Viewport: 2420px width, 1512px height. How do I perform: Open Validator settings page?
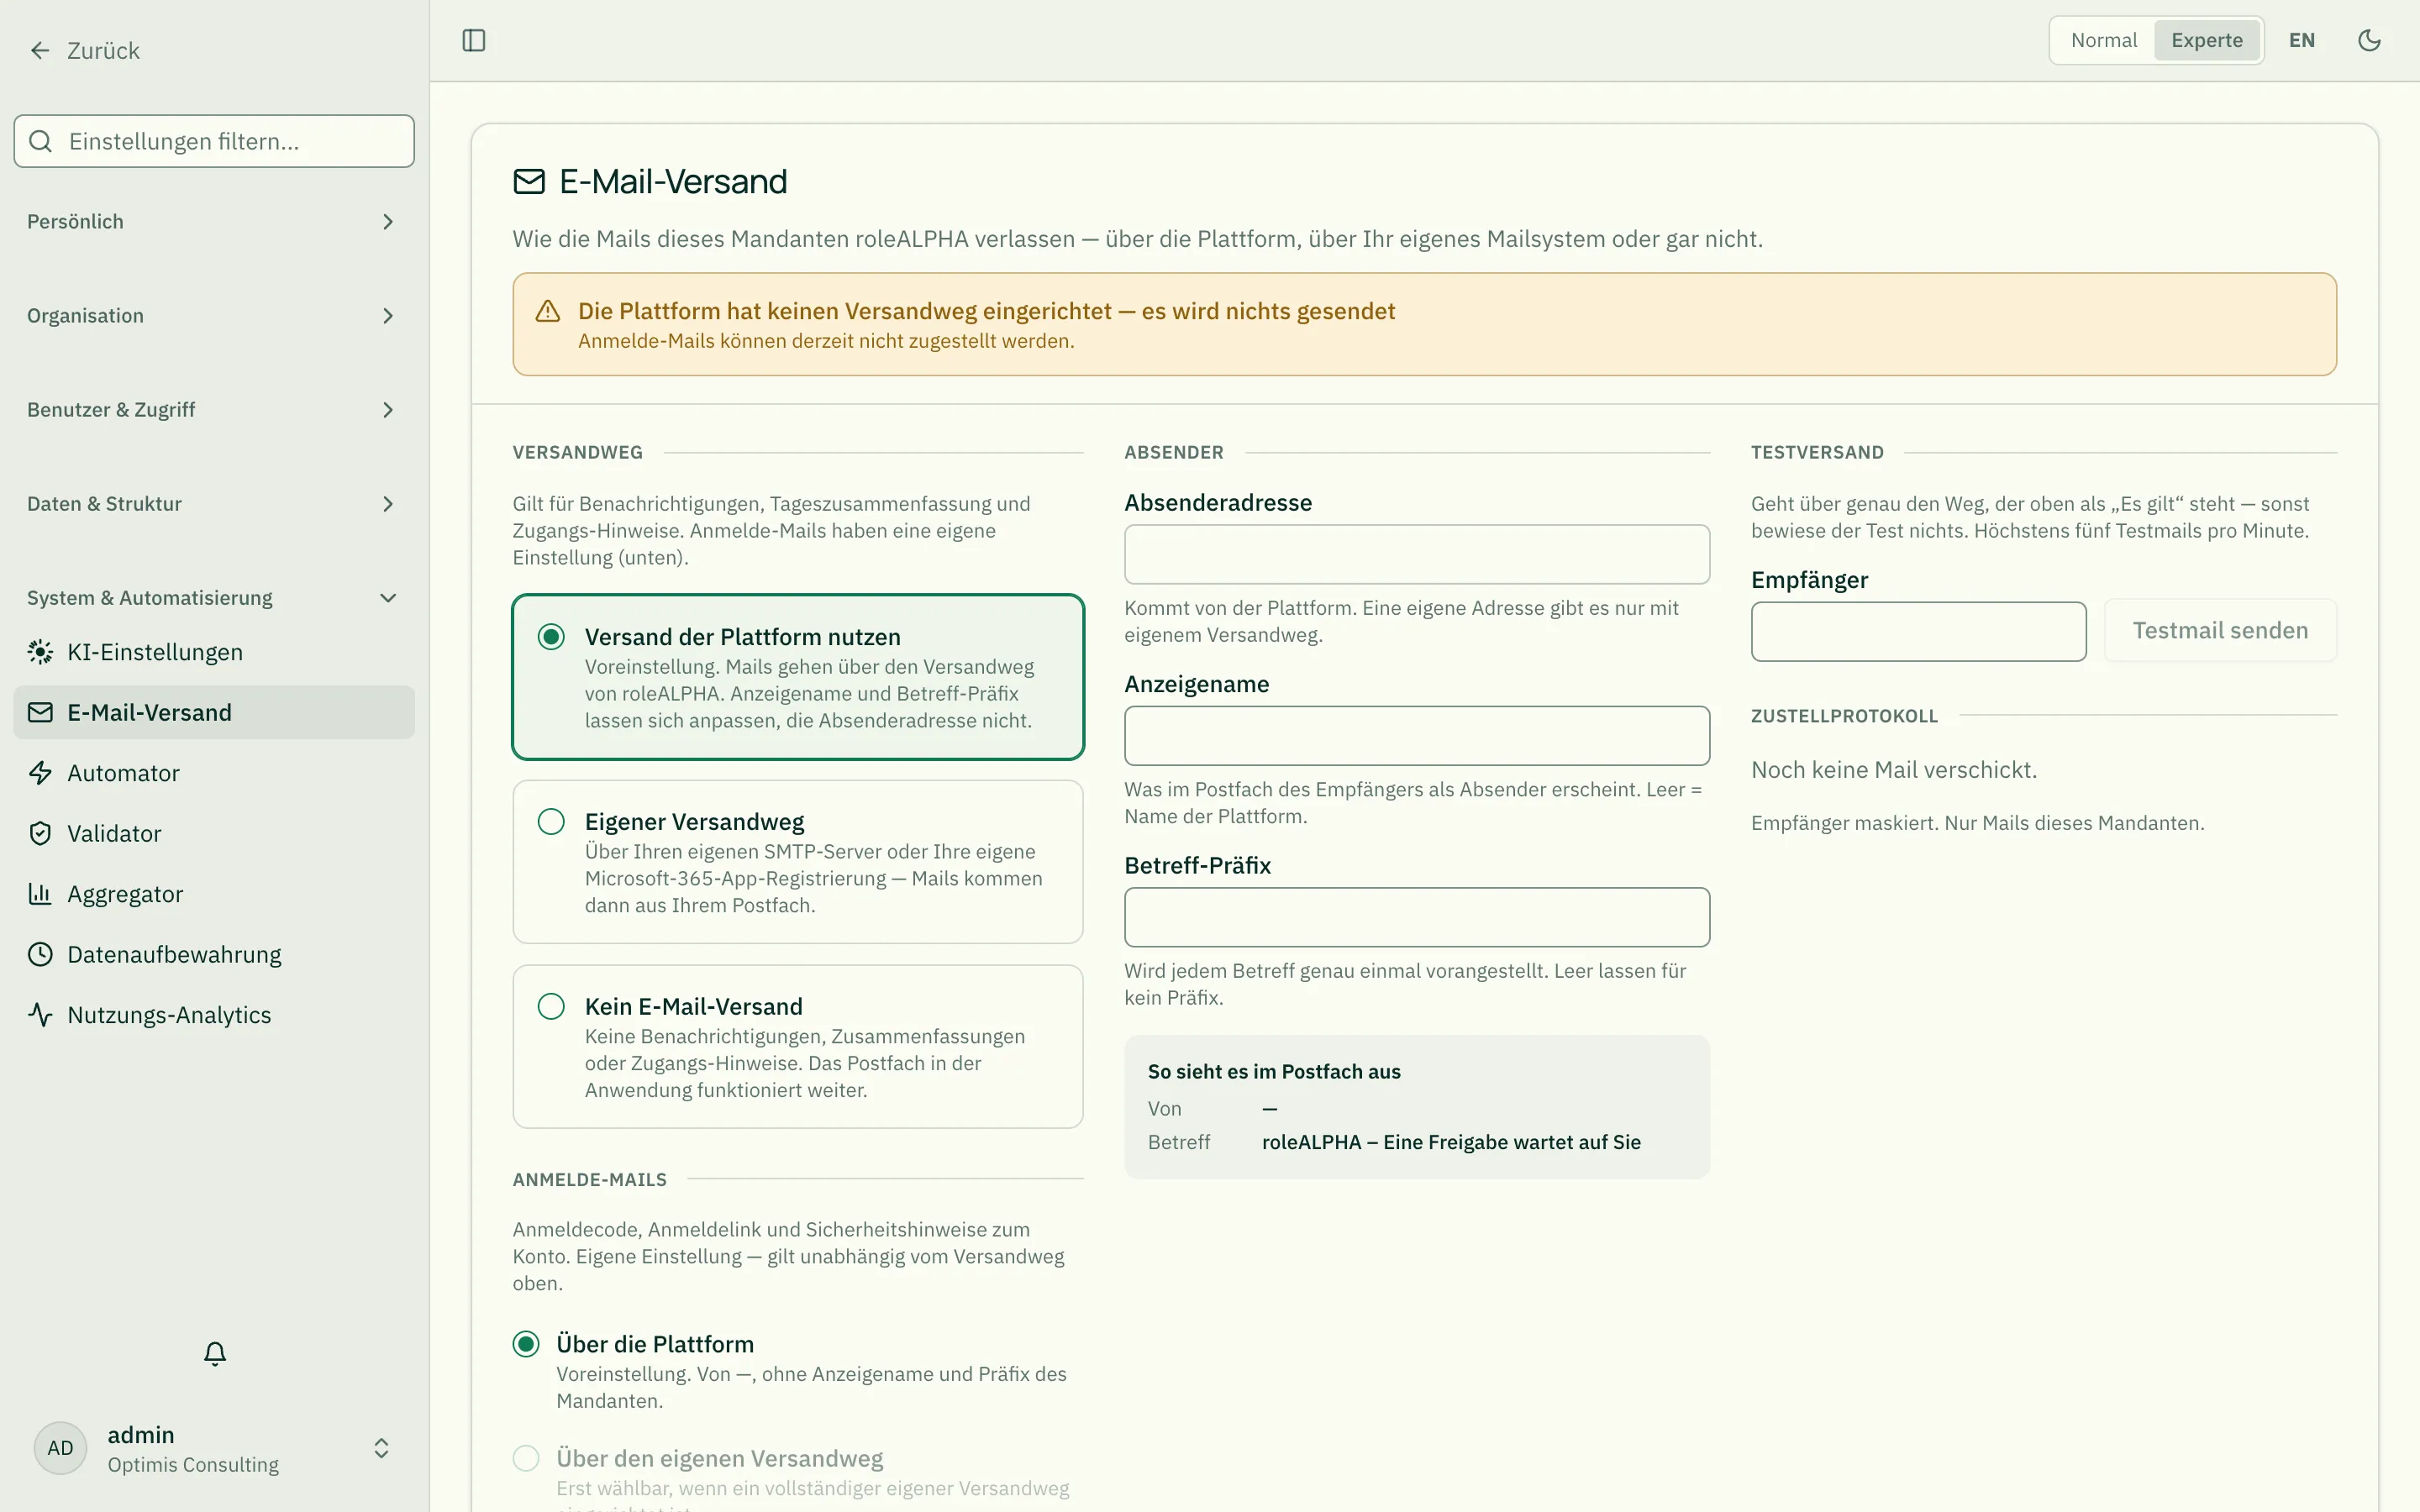tap(214, 833)
